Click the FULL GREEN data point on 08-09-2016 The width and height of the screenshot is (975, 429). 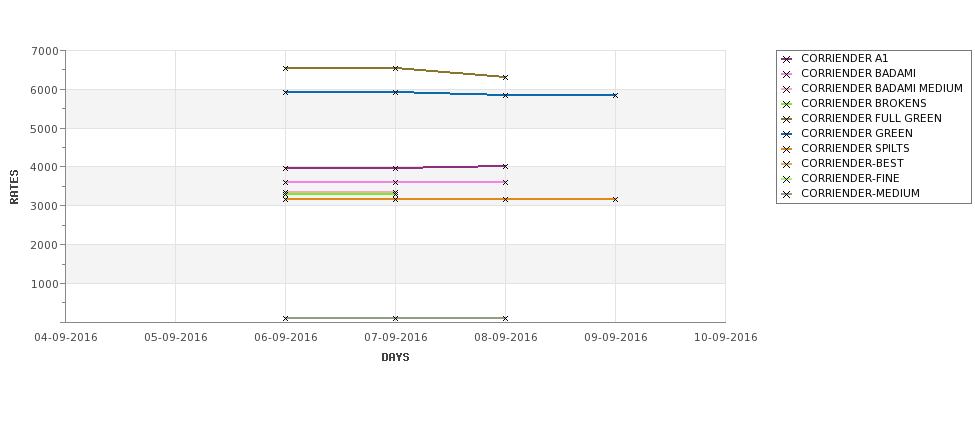(x=506, y=78)
